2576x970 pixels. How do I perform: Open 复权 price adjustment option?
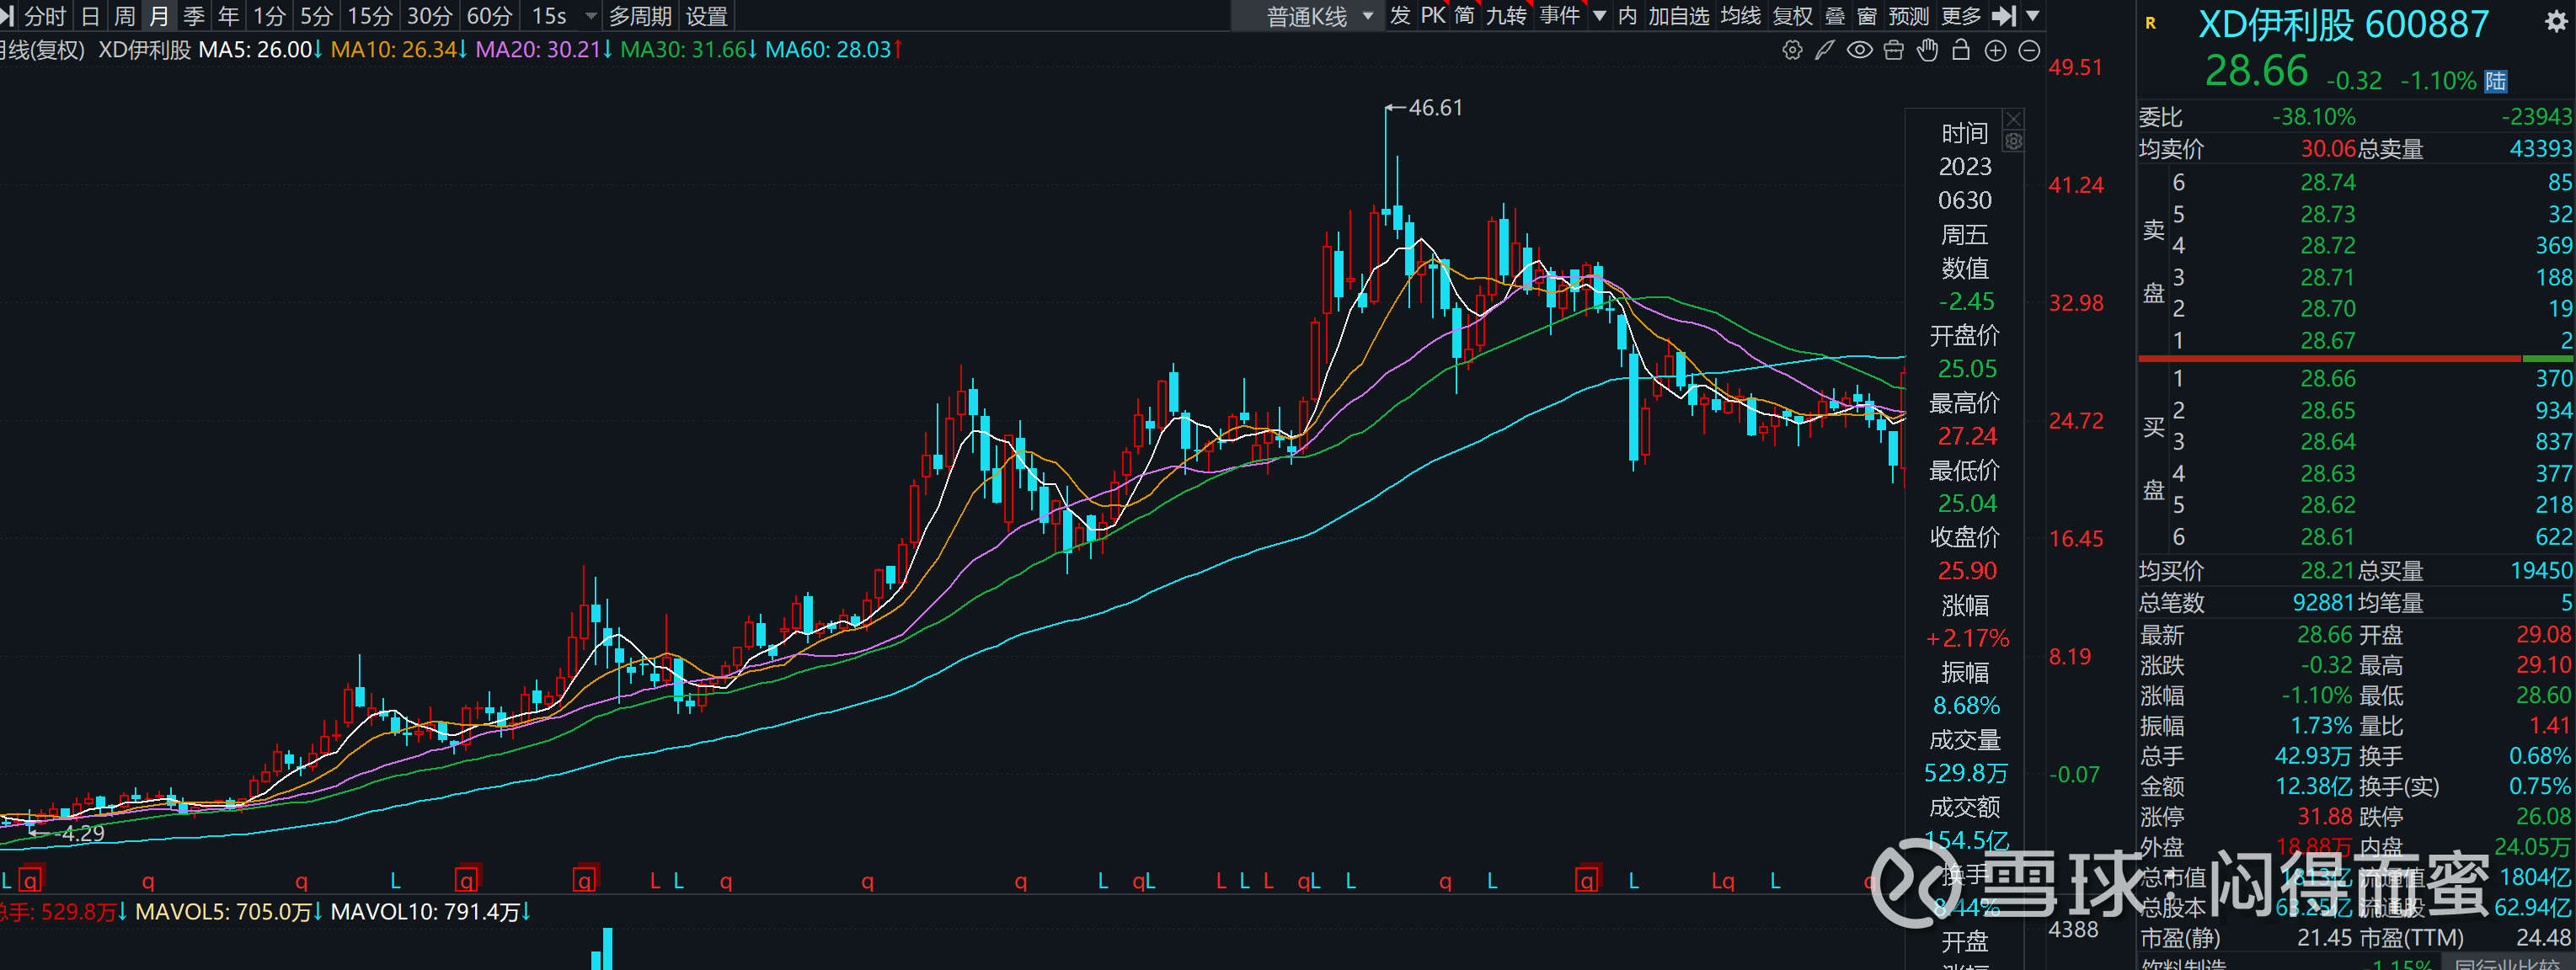pyautogui.click(x=1793, y=16)
